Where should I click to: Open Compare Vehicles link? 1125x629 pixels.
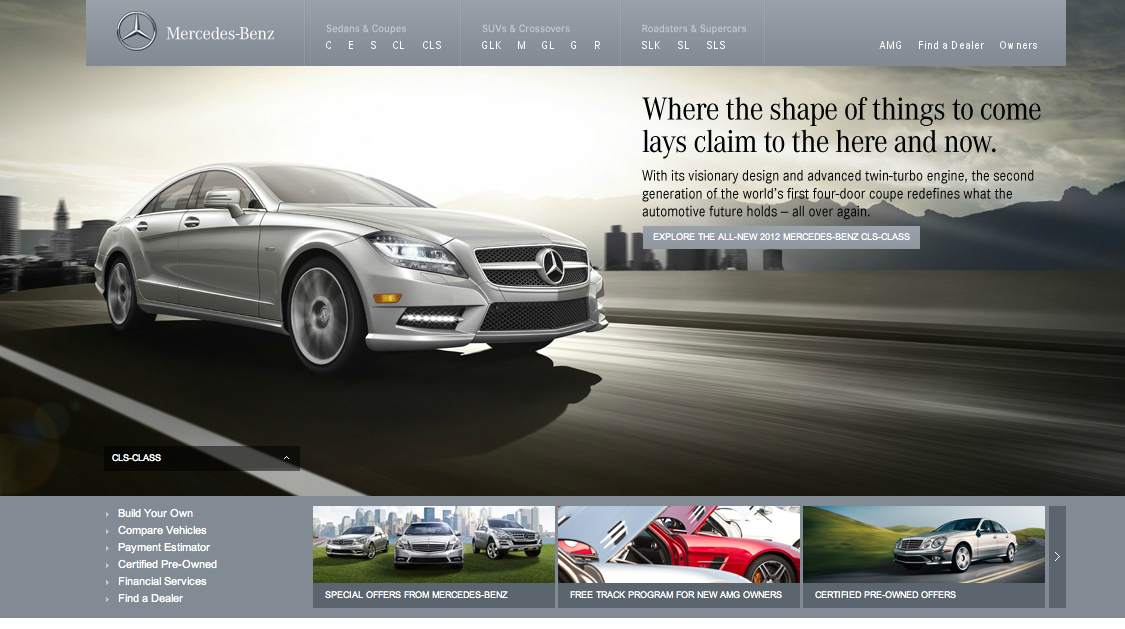(x=162, y=531)
